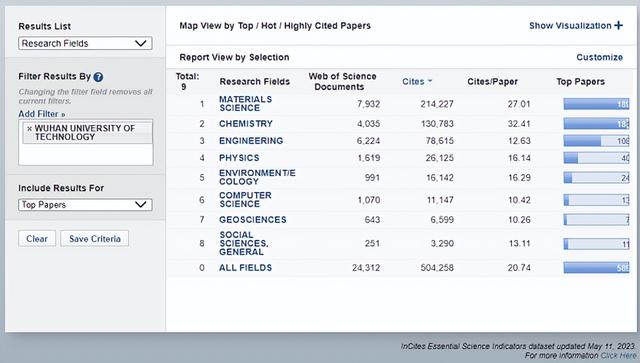Open the Geosciences research field
Image resolution: width=640 pixels, height=363 pixels.
point(253,220)
